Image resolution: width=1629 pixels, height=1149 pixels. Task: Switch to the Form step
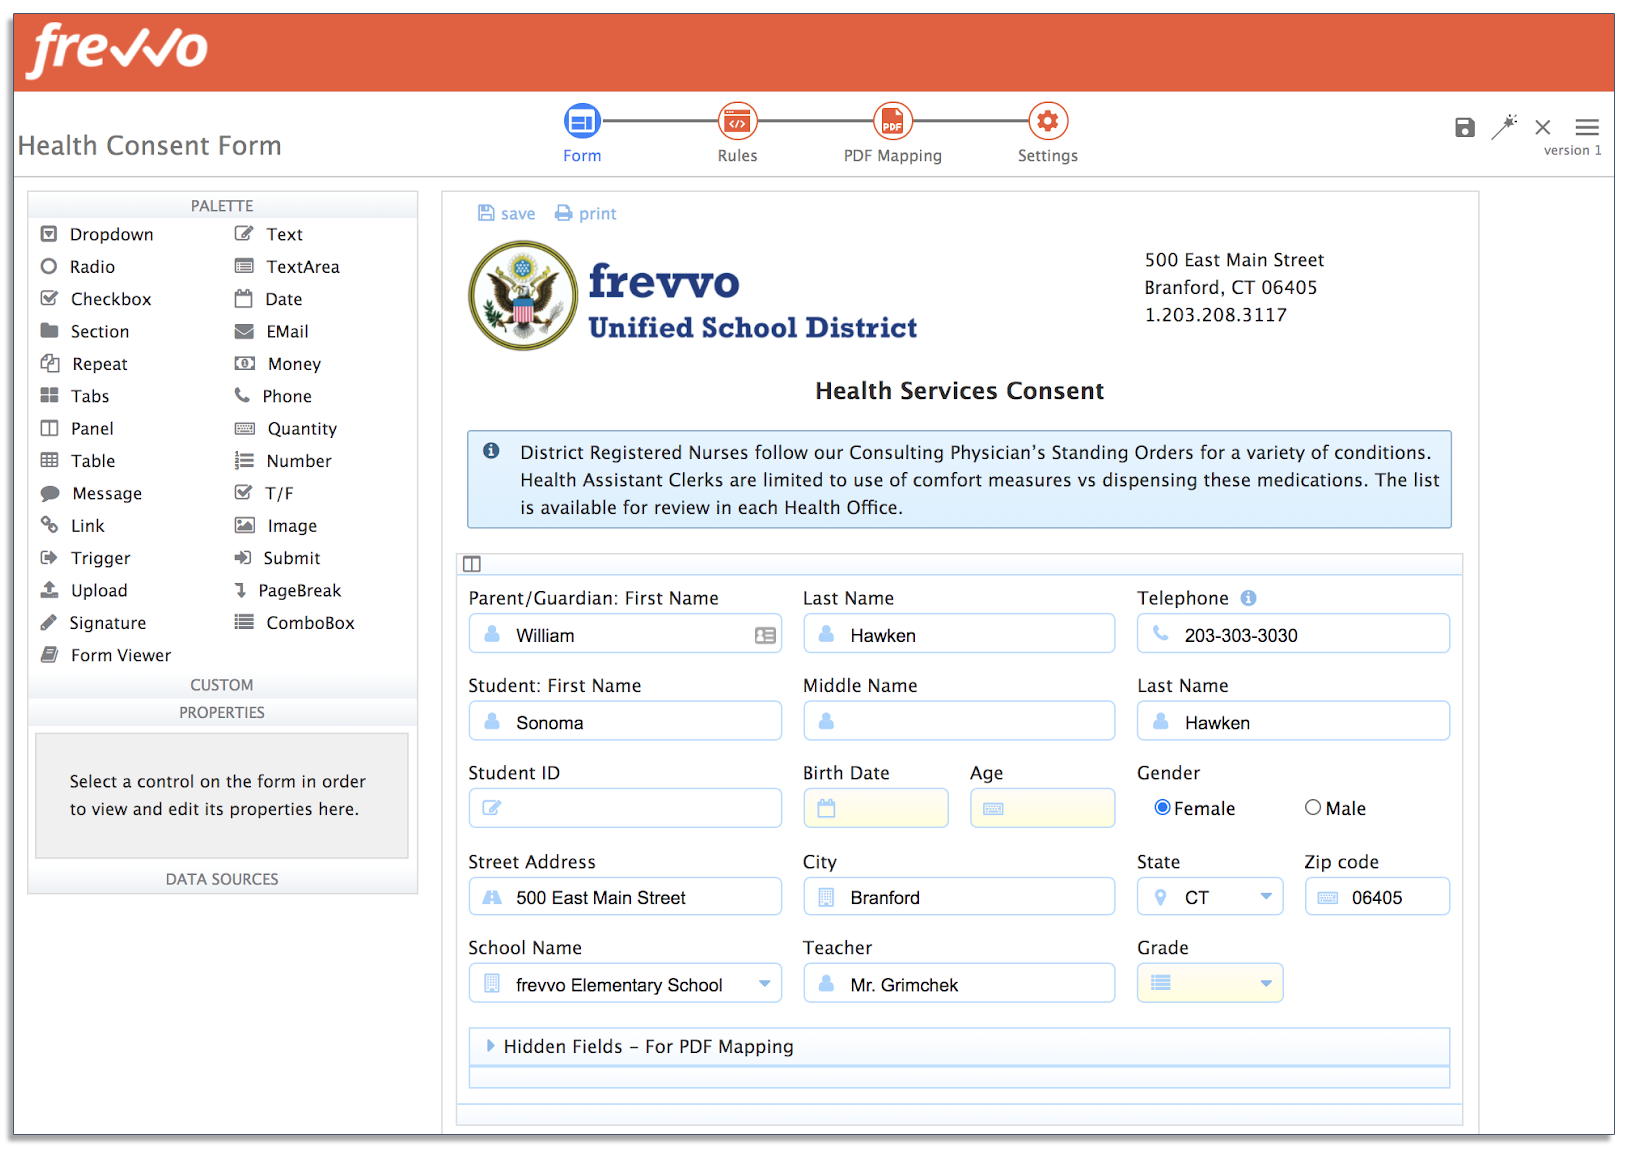click(582, 133)
